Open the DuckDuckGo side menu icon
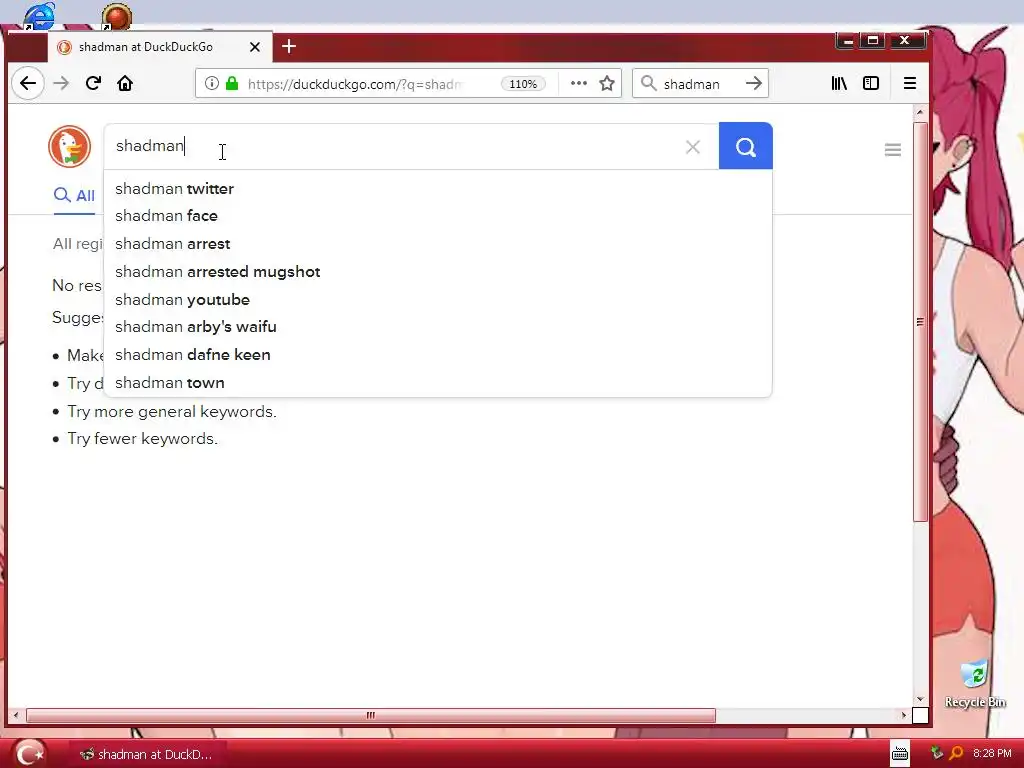The width and height of the screenshot is (1024, 768). coord(893,150)
